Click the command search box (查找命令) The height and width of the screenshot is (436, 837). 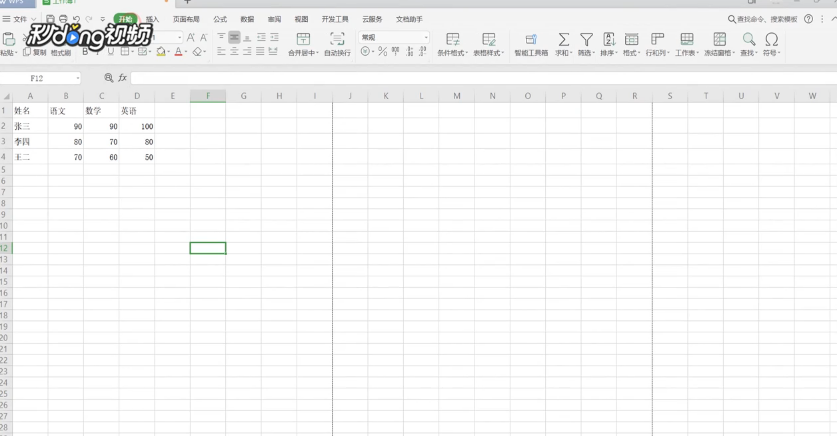tap(763, 19)
